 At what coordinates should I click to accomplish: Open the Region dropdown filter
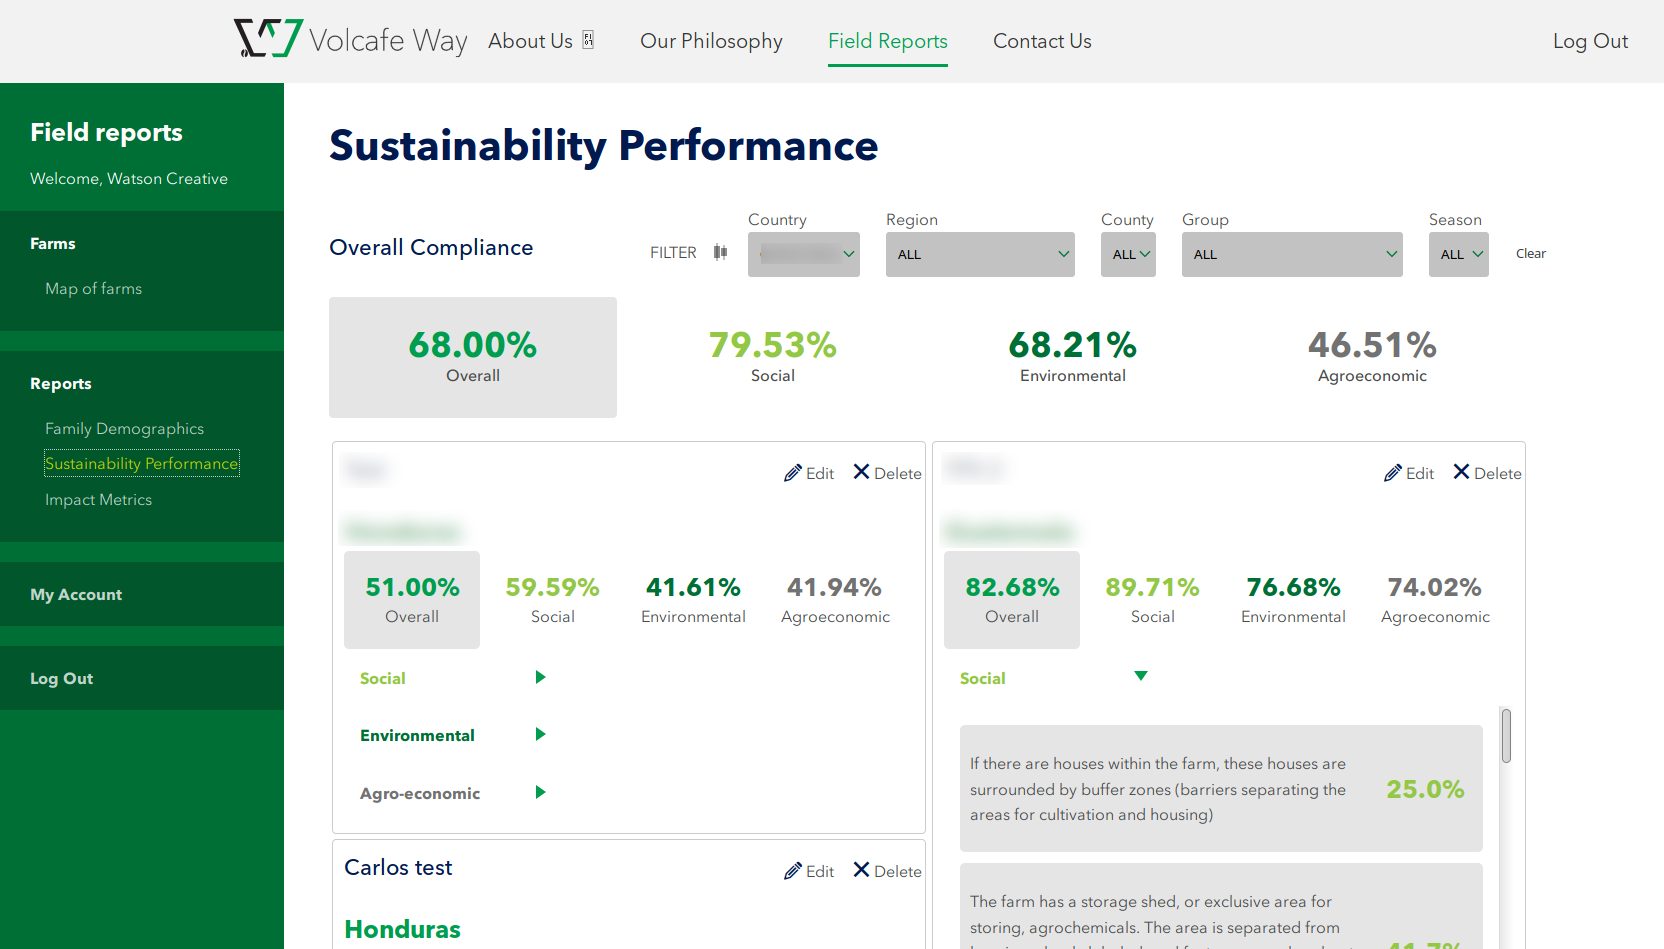[x=980, y=255]
